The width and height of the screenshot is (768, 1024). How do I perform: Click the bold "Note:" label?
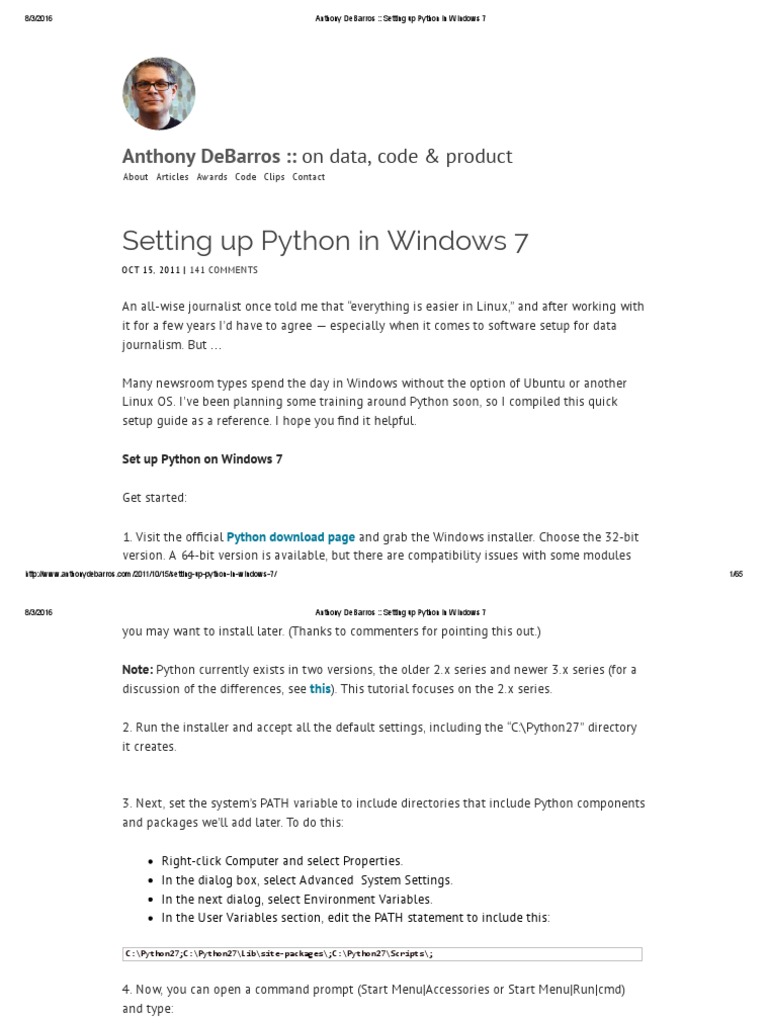[137, 669]
